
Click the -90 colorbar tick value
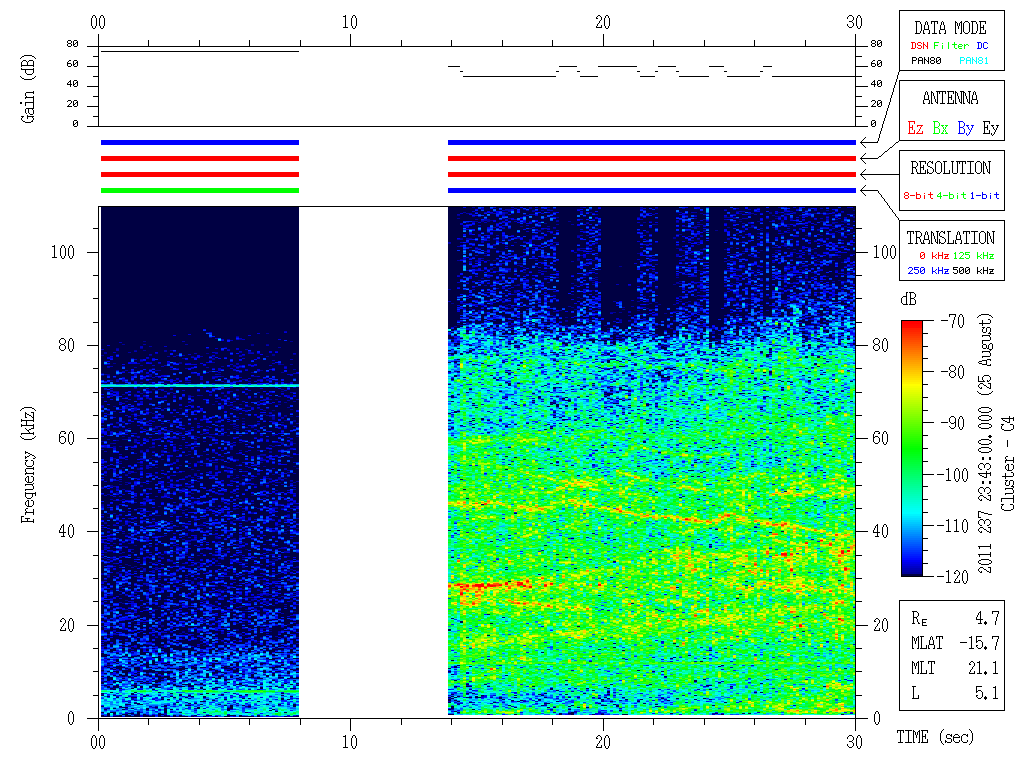[953, 423]
